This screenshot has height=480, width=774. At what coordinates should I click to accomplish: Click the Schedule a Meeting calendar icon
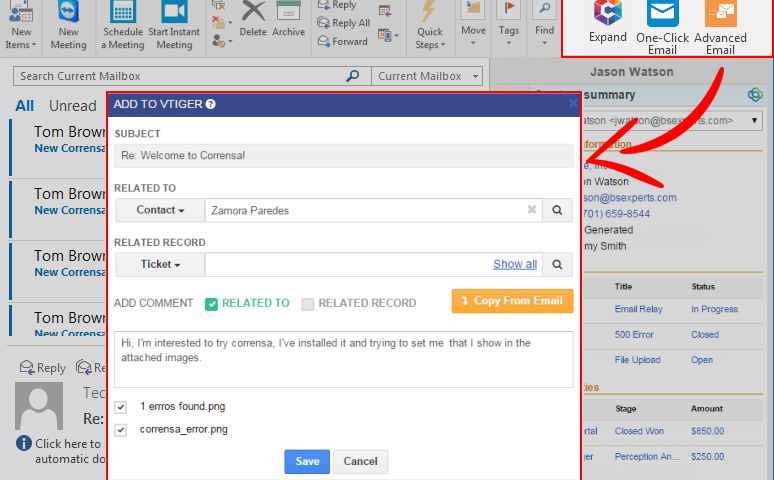pos(122,11)
